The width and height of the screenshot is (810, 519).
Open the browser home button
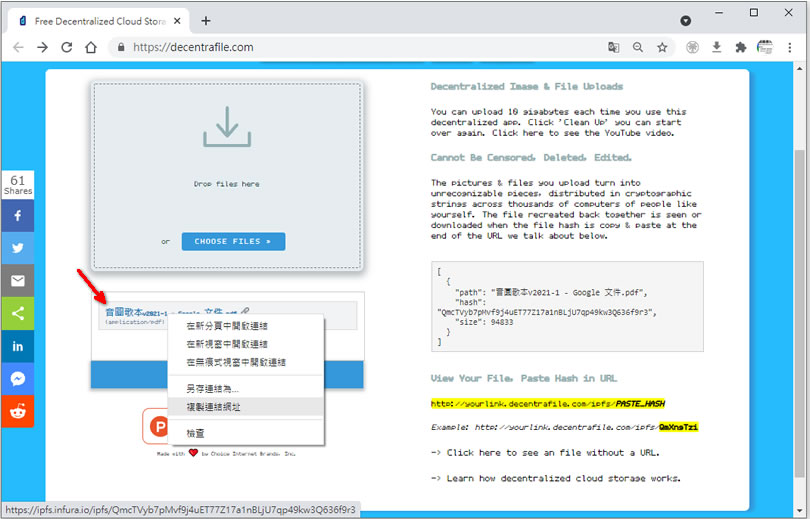coord(91,48)
